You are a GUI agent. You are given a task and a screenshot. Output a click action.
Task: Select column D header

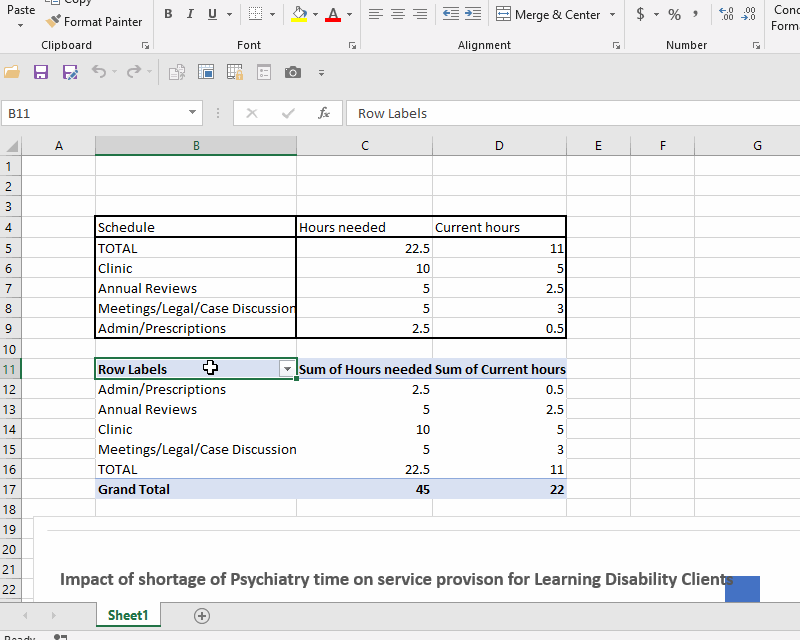tap(499, 146)
